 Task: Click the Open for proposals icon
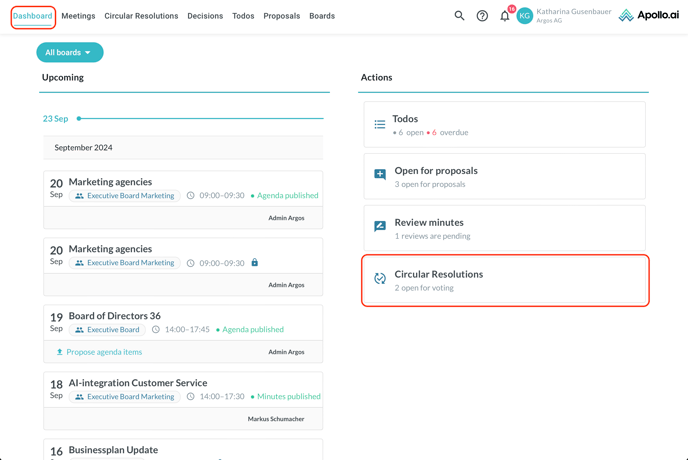point(380,175)
